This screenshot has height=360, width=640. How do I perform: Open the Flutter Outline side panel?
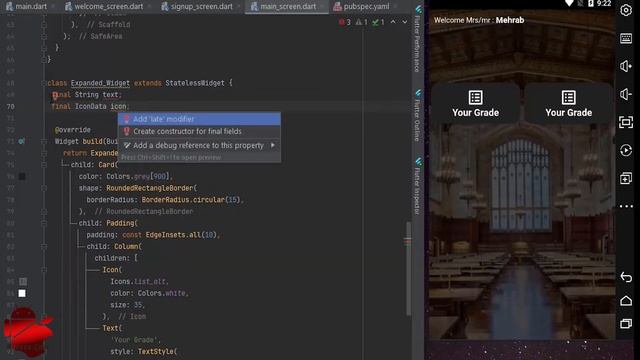[x=418, y=115]
